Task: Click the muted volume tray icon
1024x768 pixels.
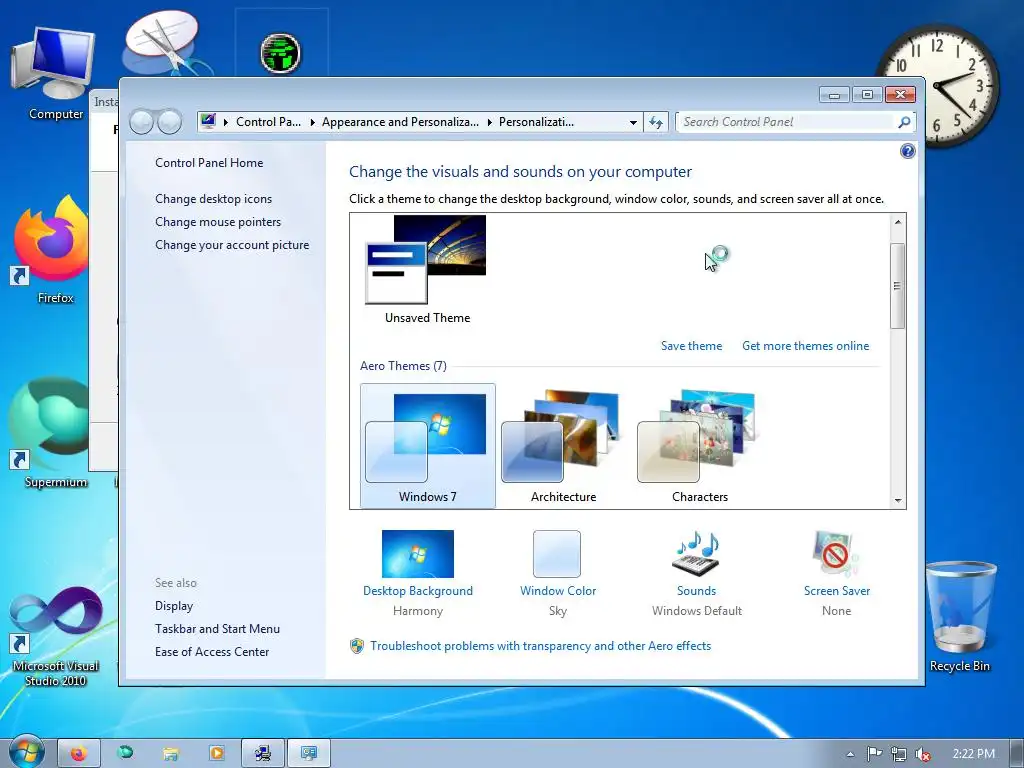Action: 923,754
